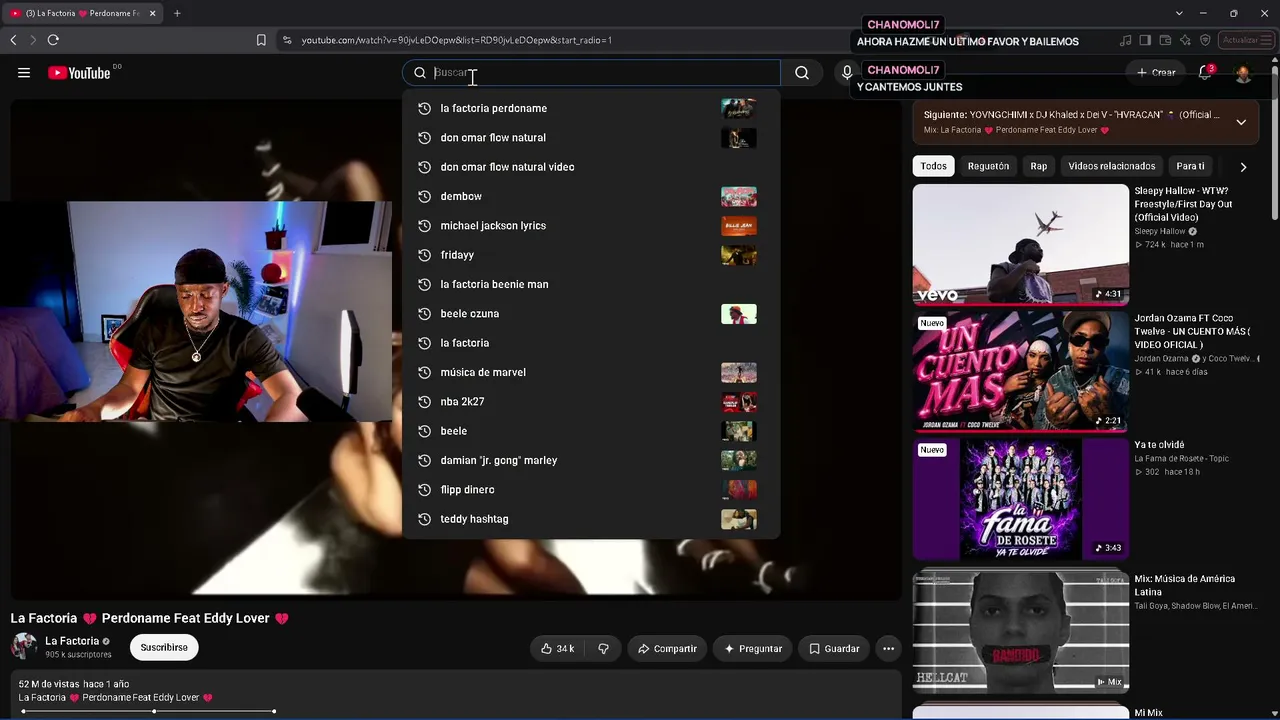
Task: Select the 'Rap' filter chip
Action: pyautogui.click(x=1039, y=166)
